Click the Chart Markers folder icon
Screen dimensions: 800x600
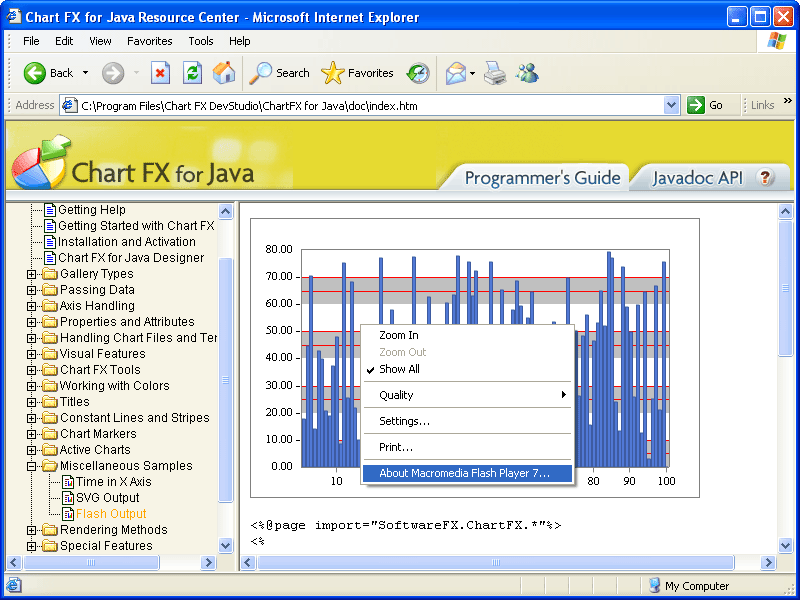pos(49,434)
